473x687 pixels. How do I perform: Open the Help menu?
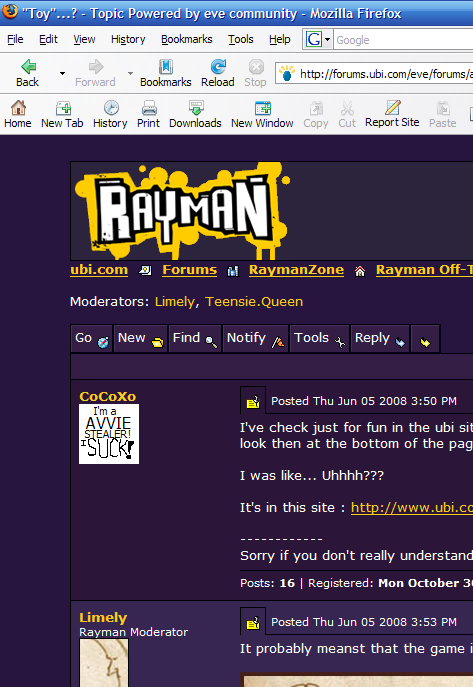(279, 39)
